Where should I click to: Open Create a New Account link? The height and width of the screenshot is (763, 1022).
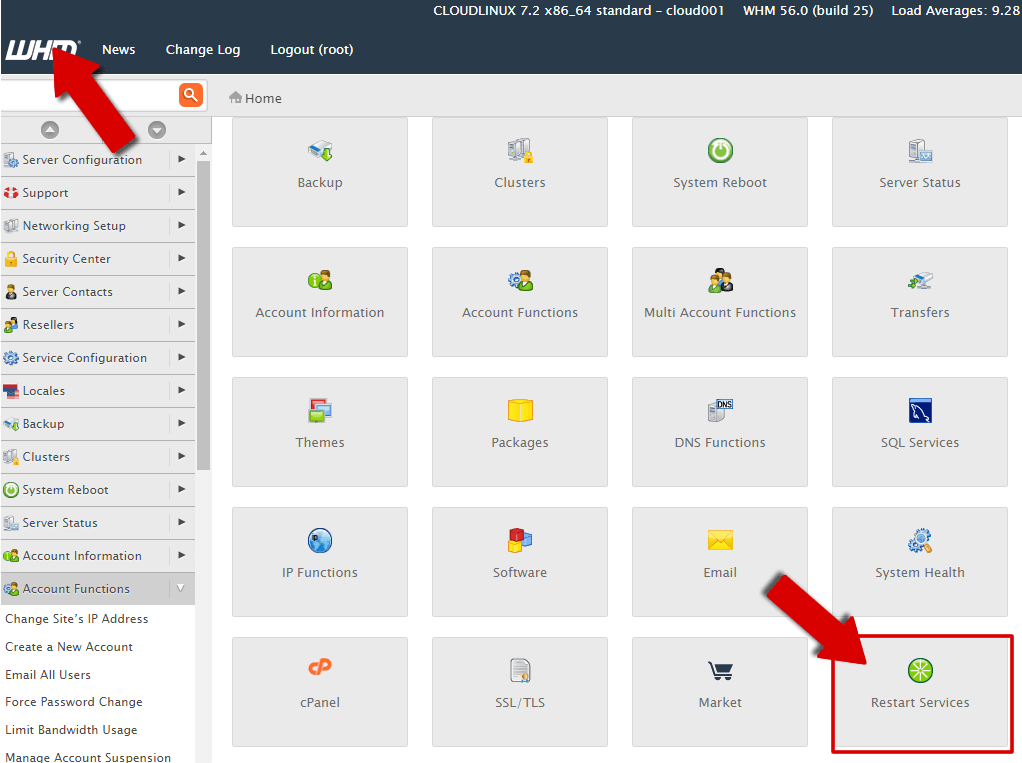point(69,647)
